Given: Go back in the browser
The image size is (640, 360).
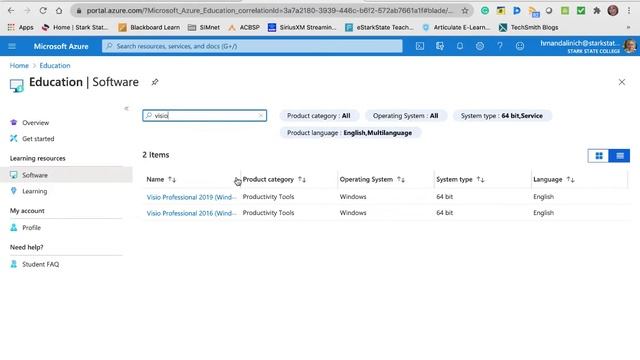Looking at the screenshot, I should coord(11,11).
